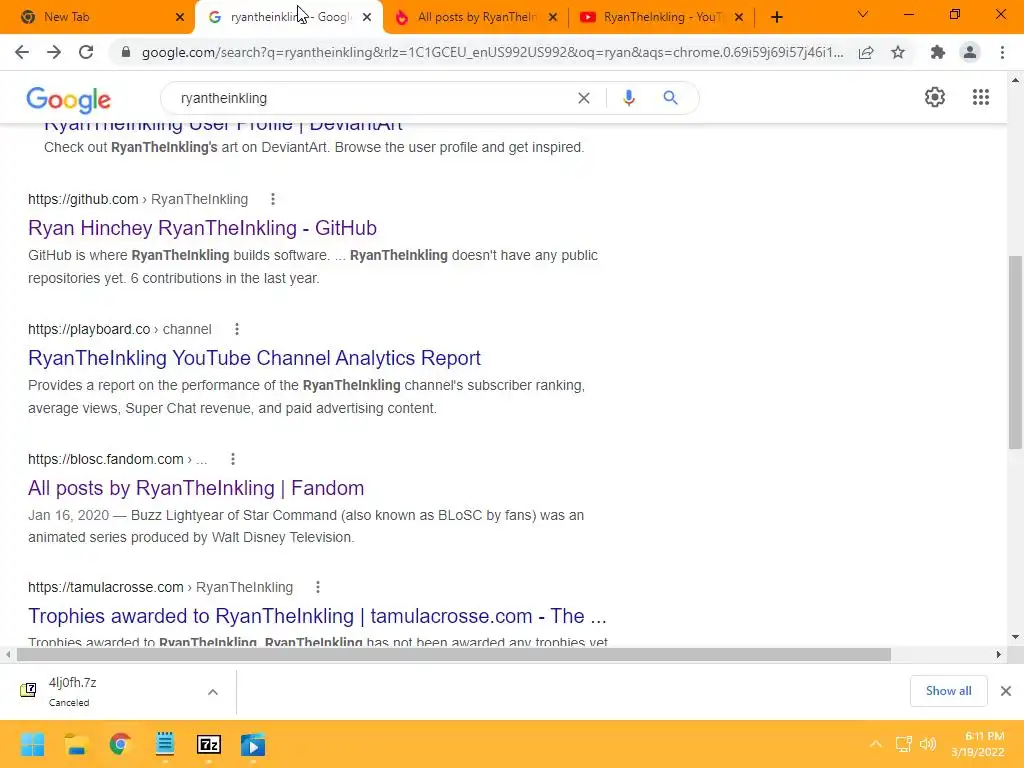Open options for github.com result
Viewport: 1024px width, 768px height.
pos(273,199)
